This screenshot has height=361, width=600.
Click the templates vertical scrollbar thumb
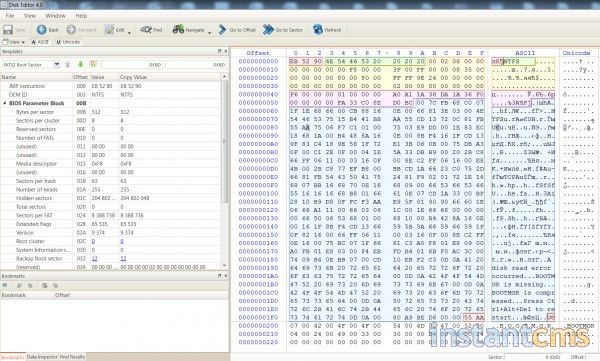pos(225,142)
